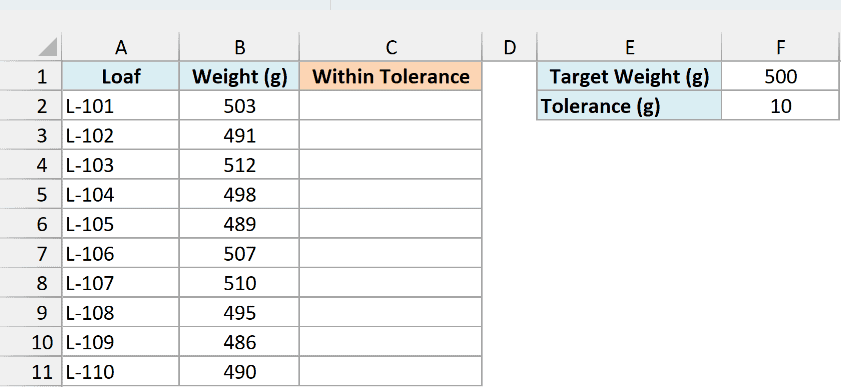Image resolution: width=841 pixels, height=387 pixels.
Task: Click the Weight (g) header cell
Action: [x=239, y=76]
